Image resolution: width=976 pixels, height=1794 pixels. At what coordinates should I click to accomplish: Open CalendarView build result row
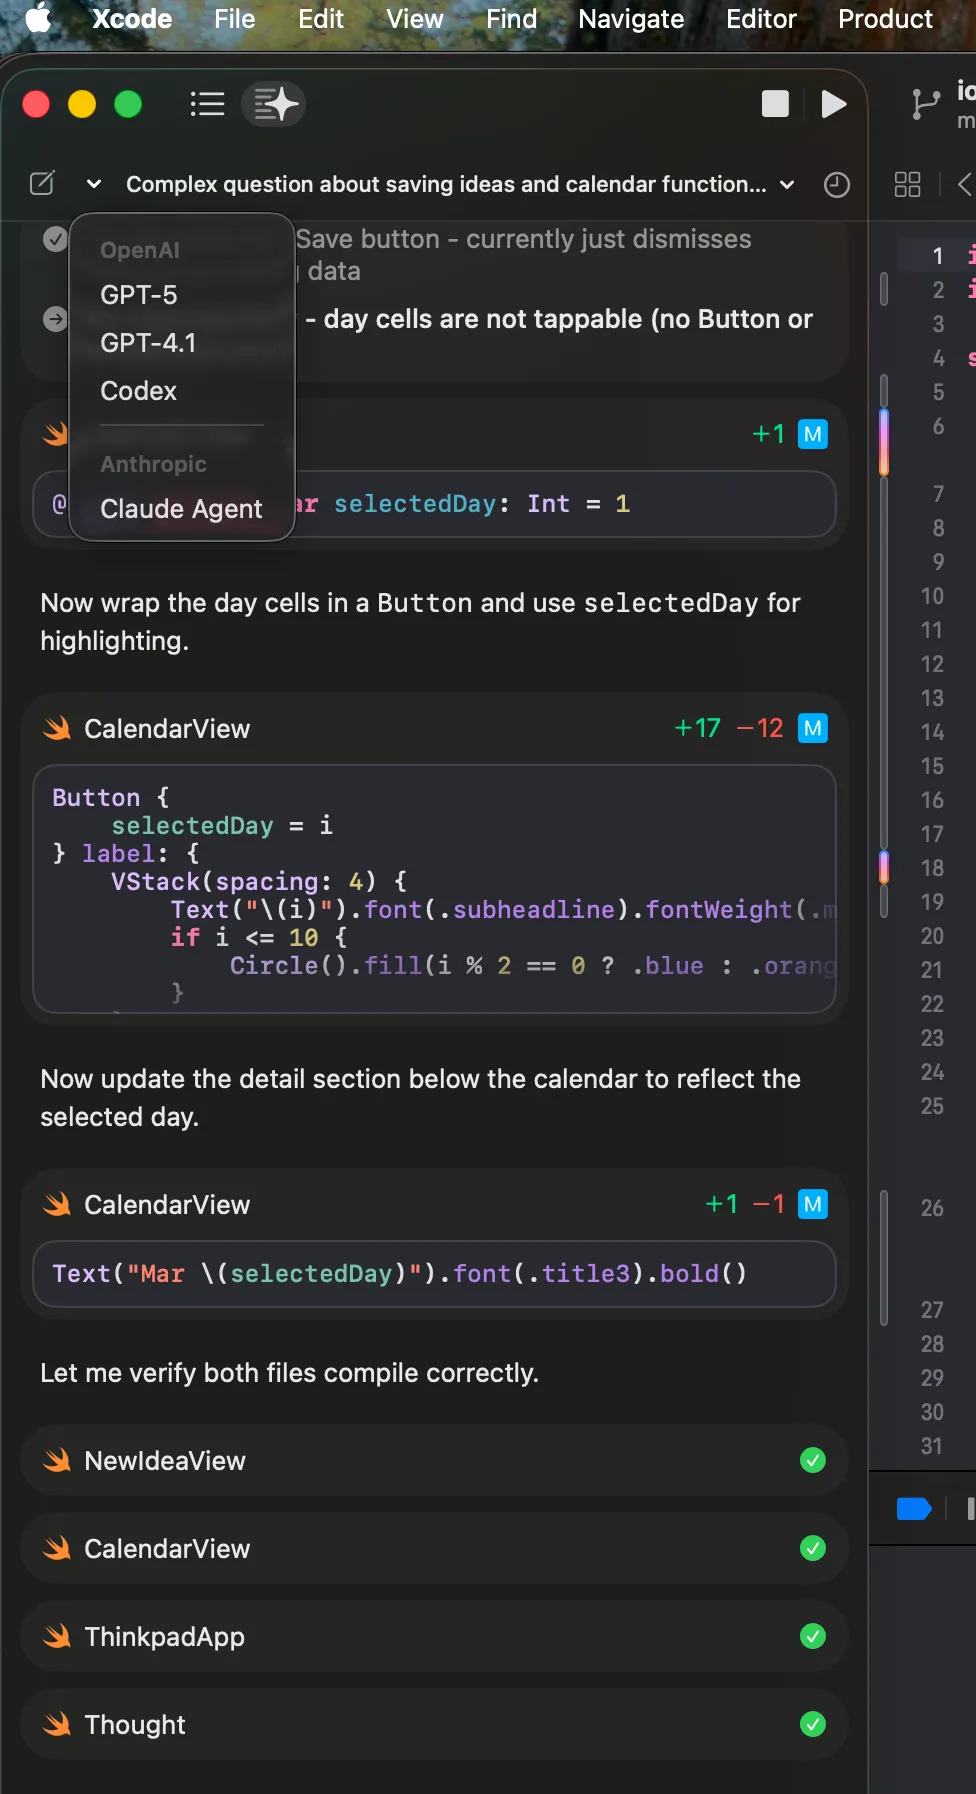click(434, 1548)
